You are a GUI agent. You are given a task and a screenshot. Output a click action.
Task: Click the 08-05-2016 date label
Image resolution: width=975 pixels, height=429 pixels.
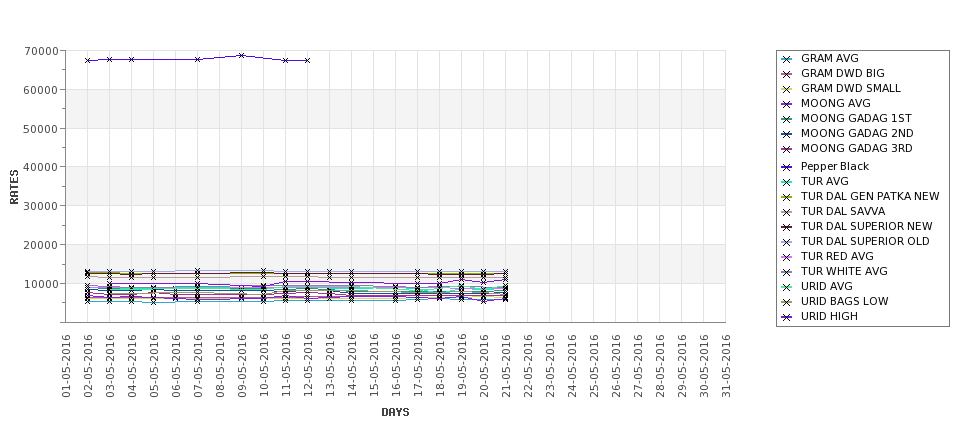(x=219, y=366)
